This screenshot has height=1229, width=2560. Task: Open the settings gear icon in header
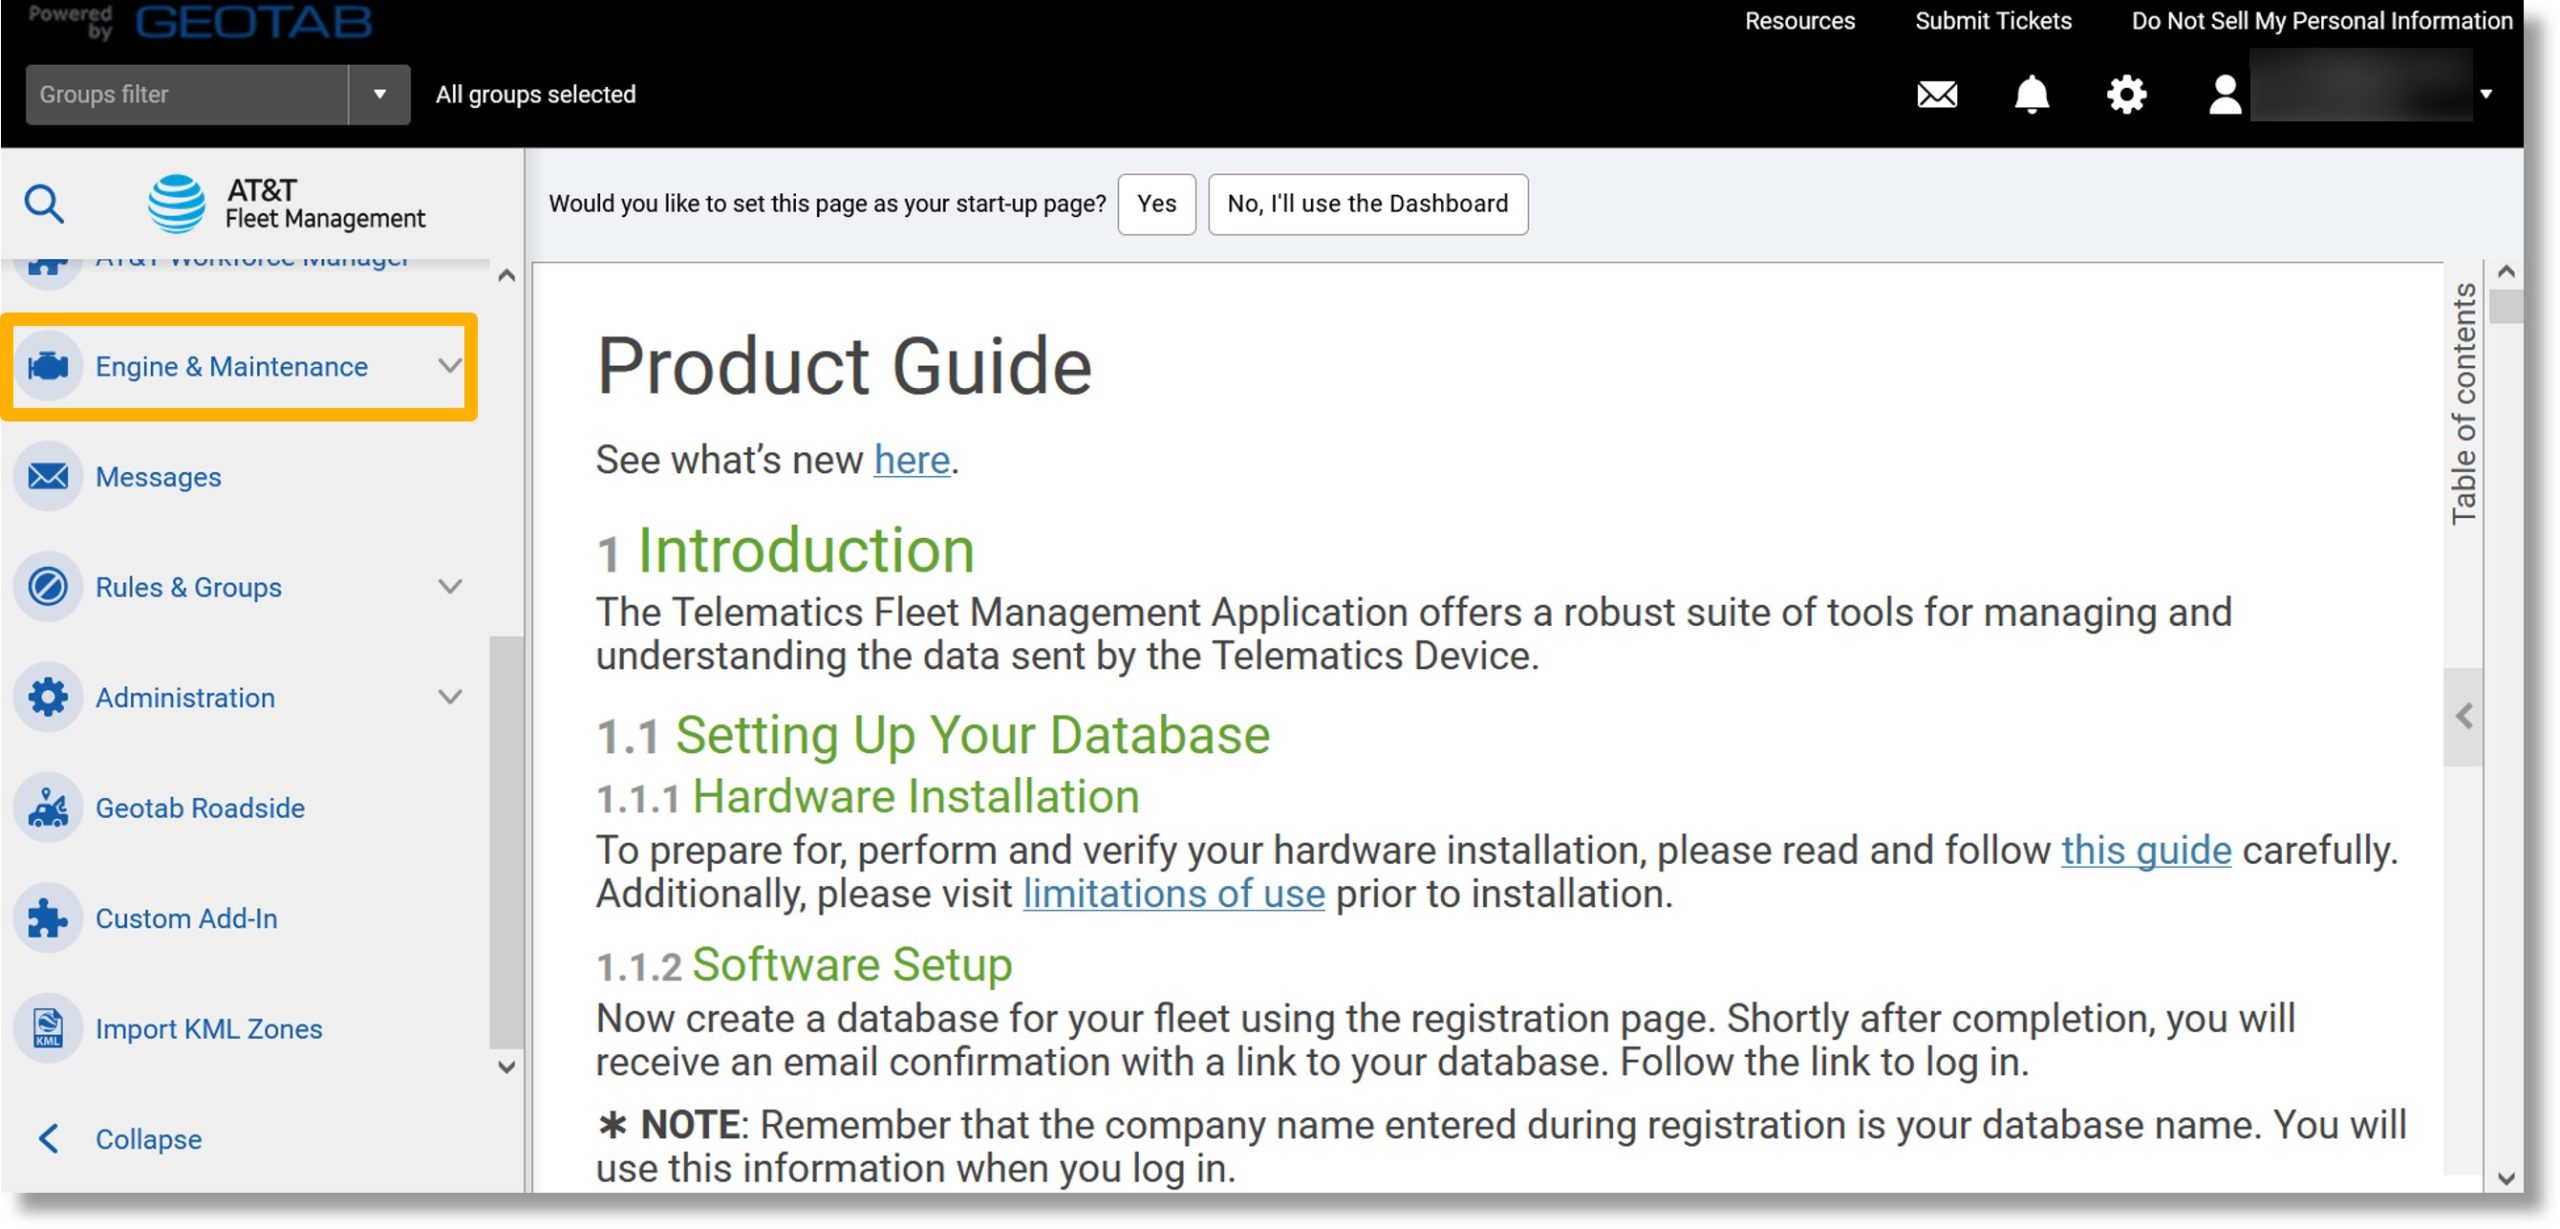2126,95
